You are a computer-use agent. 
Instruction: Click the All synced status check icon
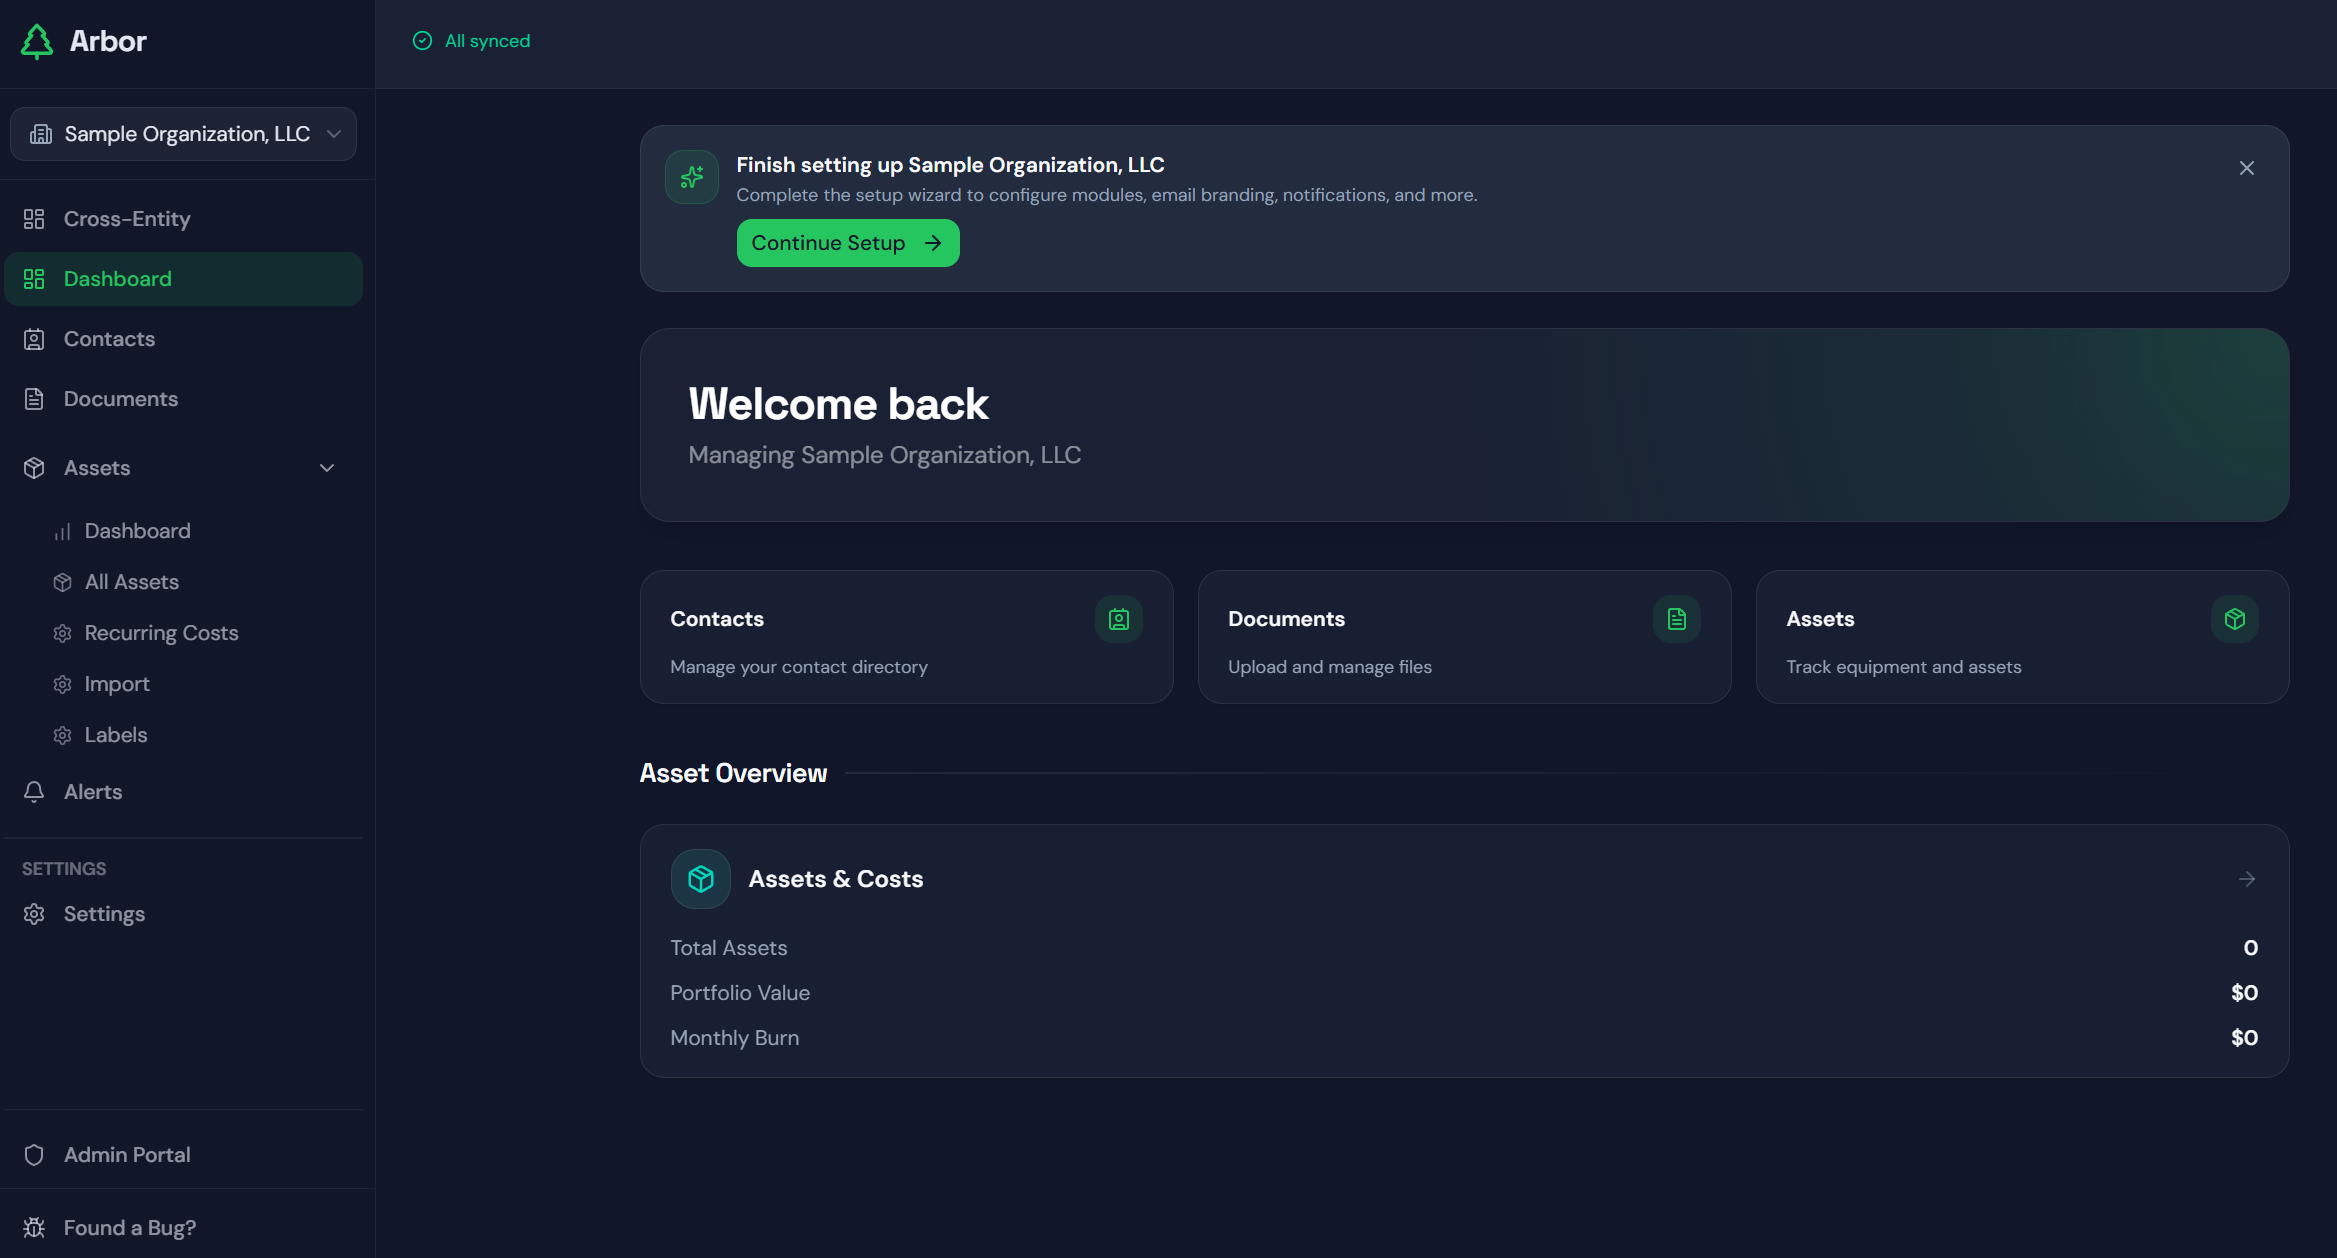[423, 41]
